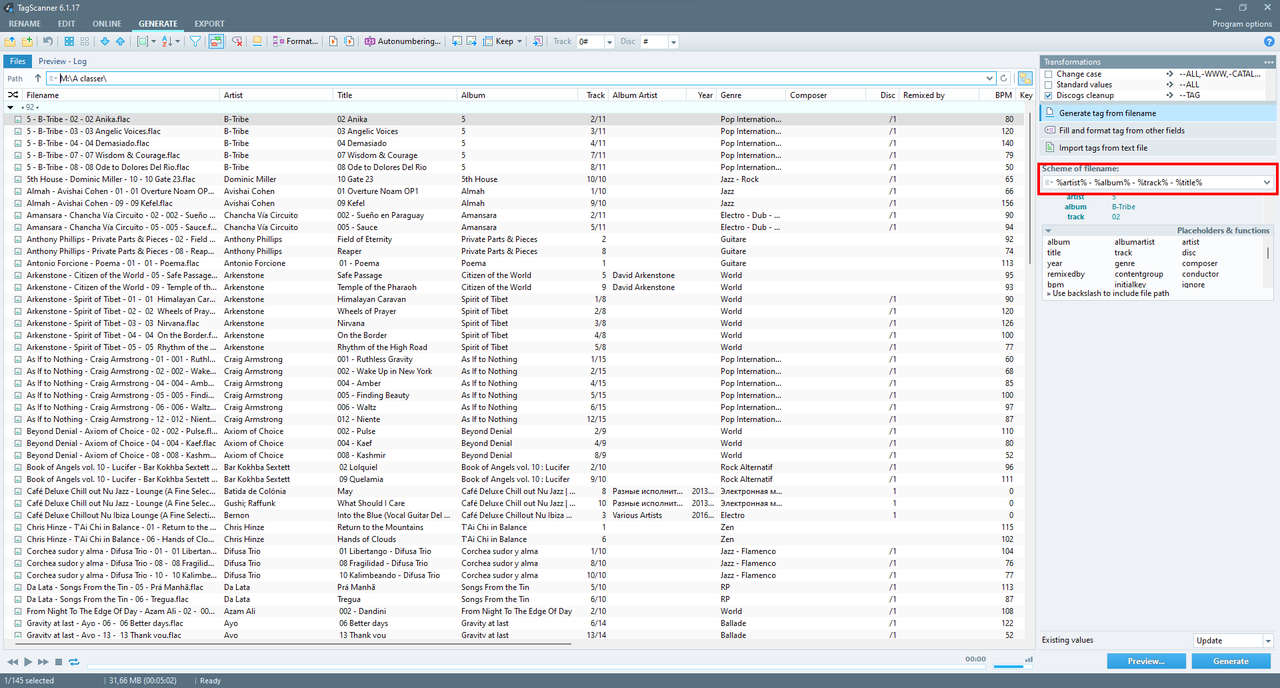Click the add folder icon in toolbar

pyautogui.click(x=28, y=42)
